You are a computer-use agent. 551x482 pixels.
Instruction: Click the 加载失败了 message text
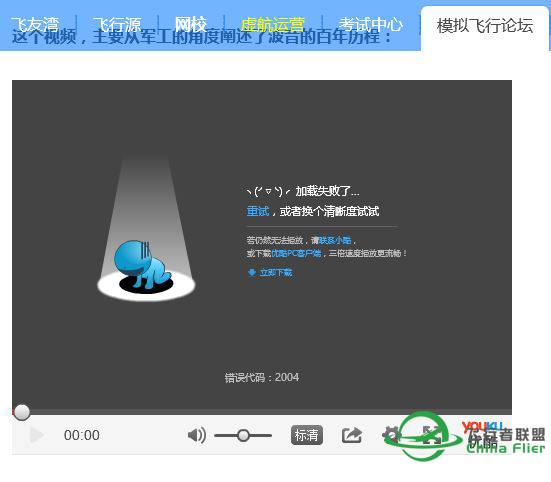pos(327,191)
